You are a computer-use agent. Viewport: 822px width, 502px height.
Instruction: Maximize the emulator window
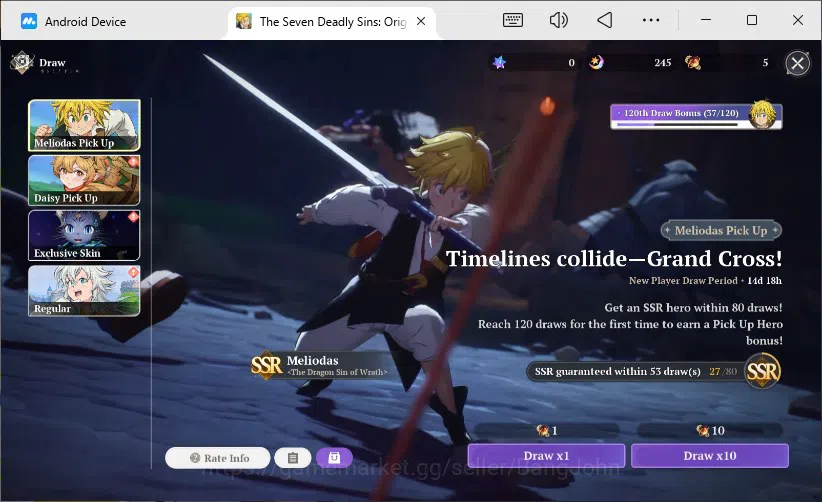(x=752, y=20)
